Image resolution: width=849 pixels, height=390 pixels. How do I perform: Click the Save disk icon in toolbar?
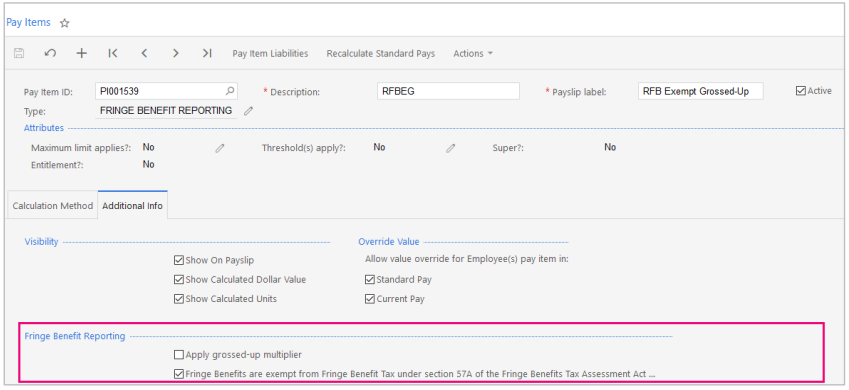point(19,53)
